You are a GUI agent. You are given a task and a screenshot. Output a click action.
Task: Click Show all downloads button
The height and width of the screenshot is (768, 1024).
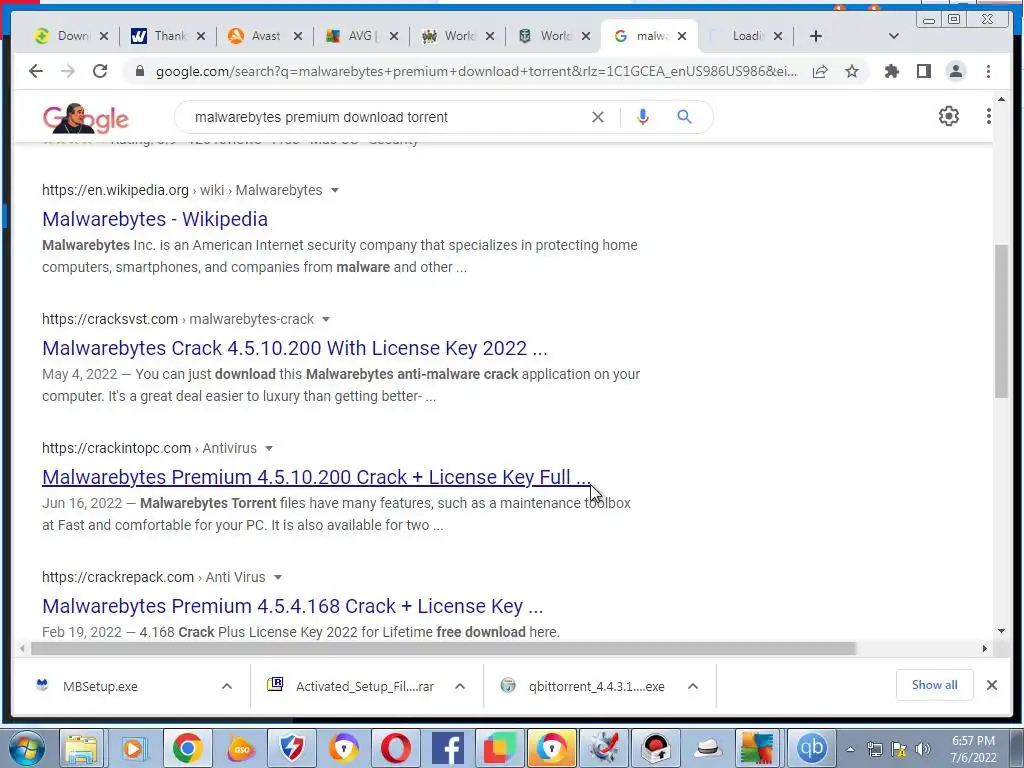935,685
